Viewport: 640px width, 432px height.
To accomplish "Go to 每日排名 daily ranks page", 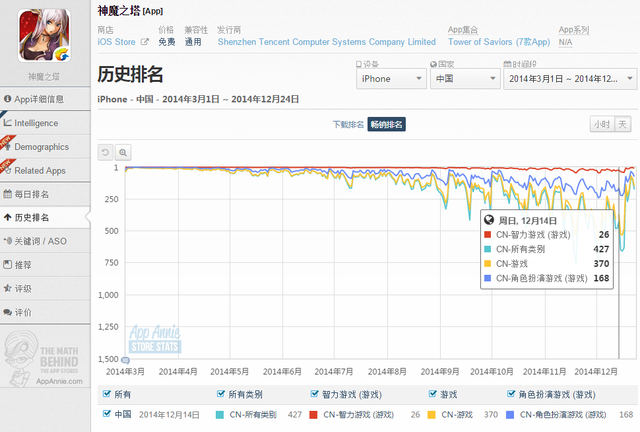I will coord(45,194).
